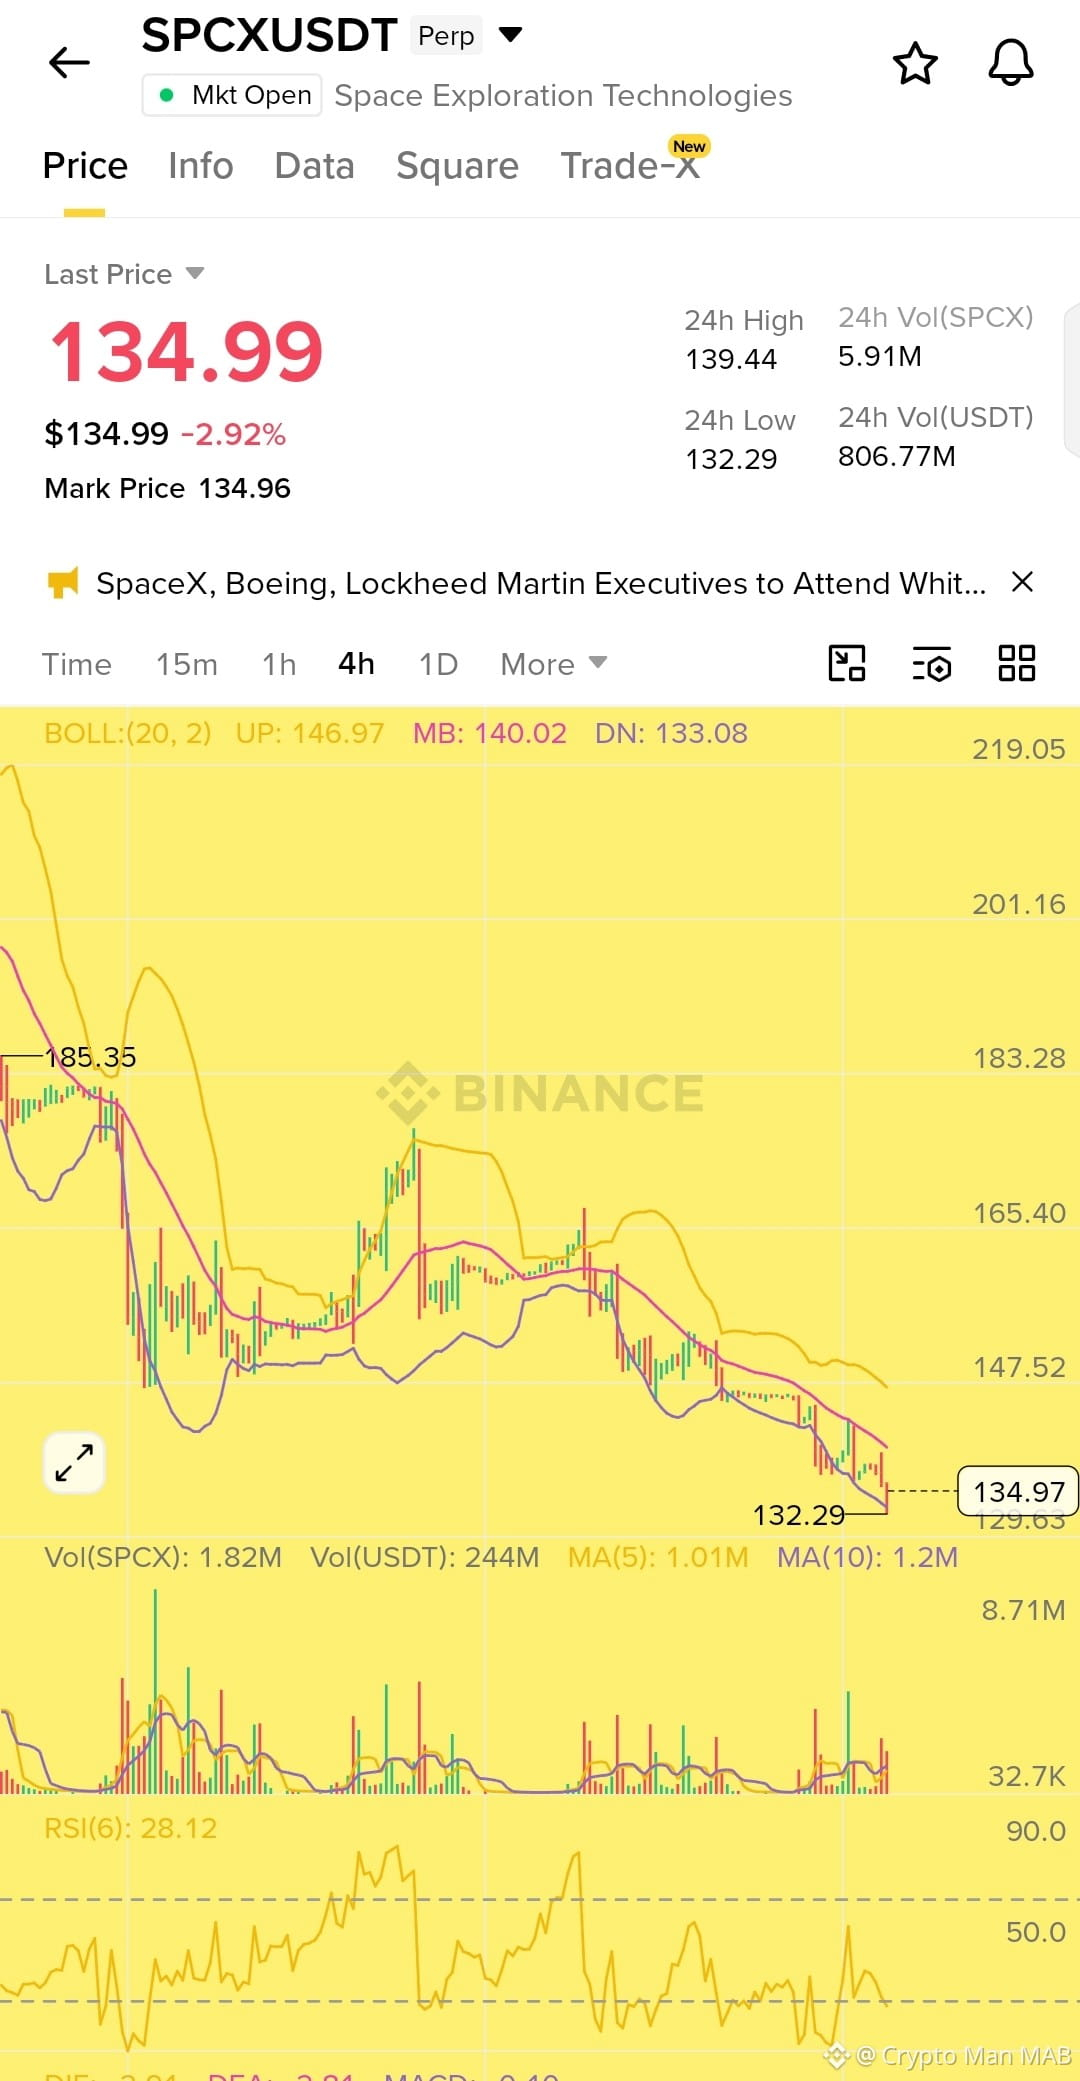
Task: Tap the Vol(USDT): 244M label
Action: pyautogui.click(x=425, y=1557)
